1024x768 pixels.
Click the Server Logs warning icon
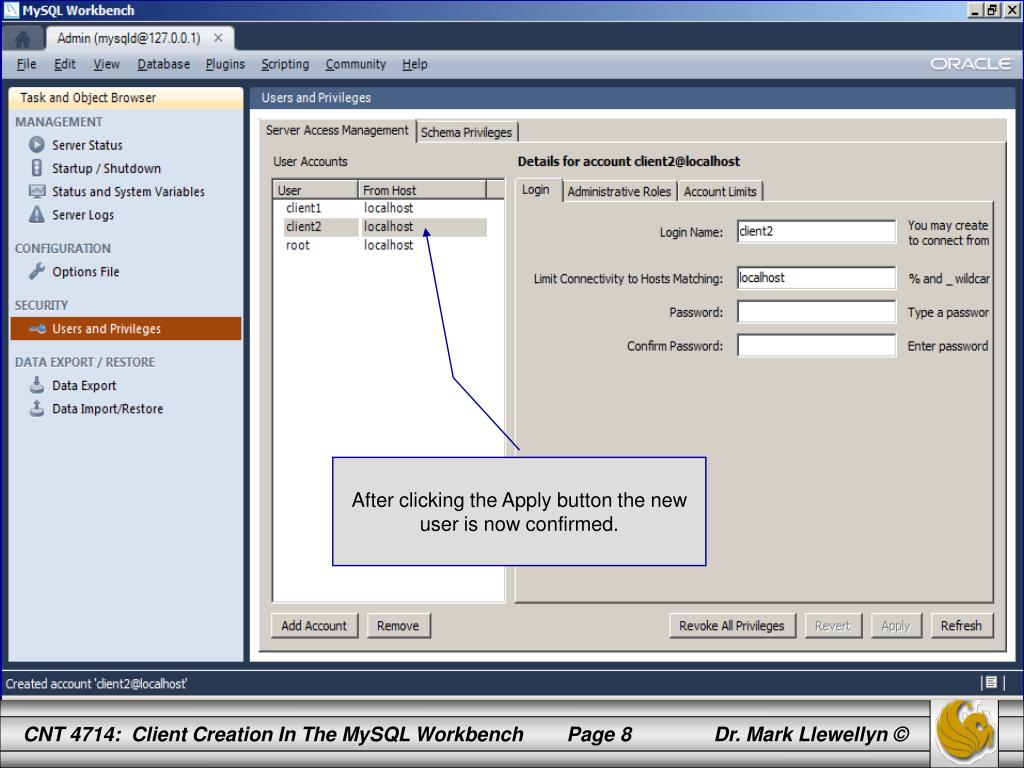coord(37,214)
